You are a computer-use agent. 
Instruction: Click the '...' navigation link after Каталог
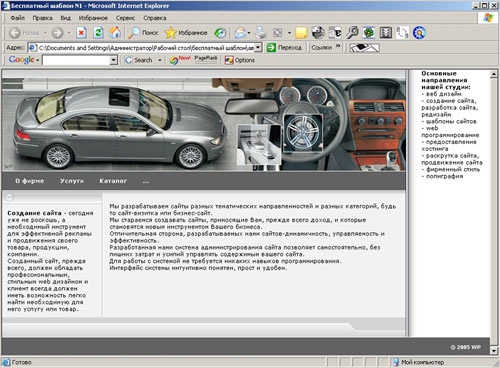[x=146, y=182]
